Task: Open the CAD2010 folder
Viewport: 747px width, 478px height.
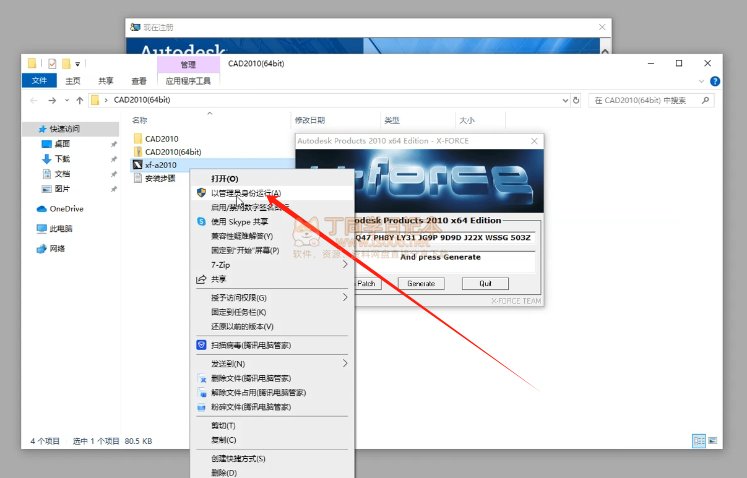Action: 162,139
